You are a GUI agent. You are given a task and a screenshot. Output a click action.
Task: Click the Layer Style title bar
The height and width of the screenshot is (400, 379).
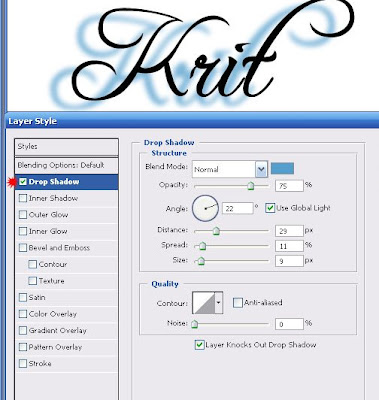(192, 121)
